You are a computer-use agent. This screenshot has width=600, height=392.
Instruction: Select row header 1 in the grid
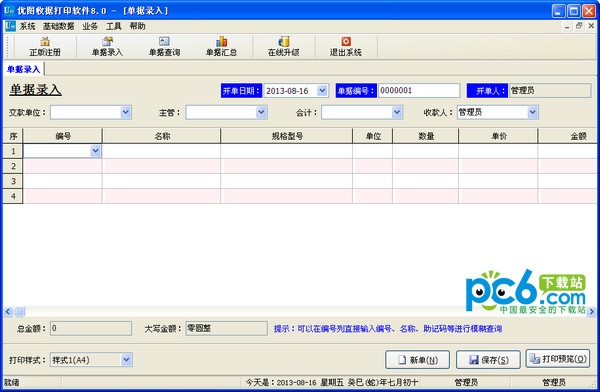pos(13,151)
